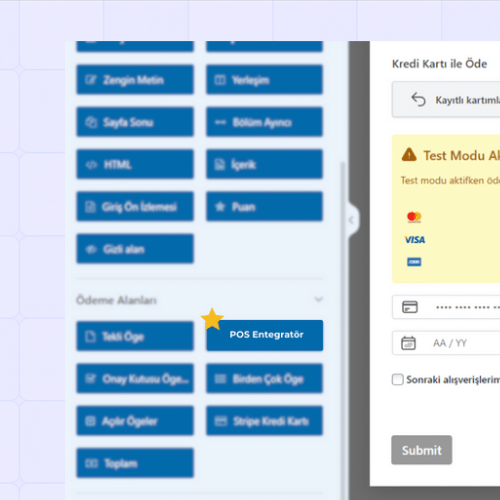This screenshot has width=500, height=500.
Task: Click the VISA logo icon
Action: 415,240
